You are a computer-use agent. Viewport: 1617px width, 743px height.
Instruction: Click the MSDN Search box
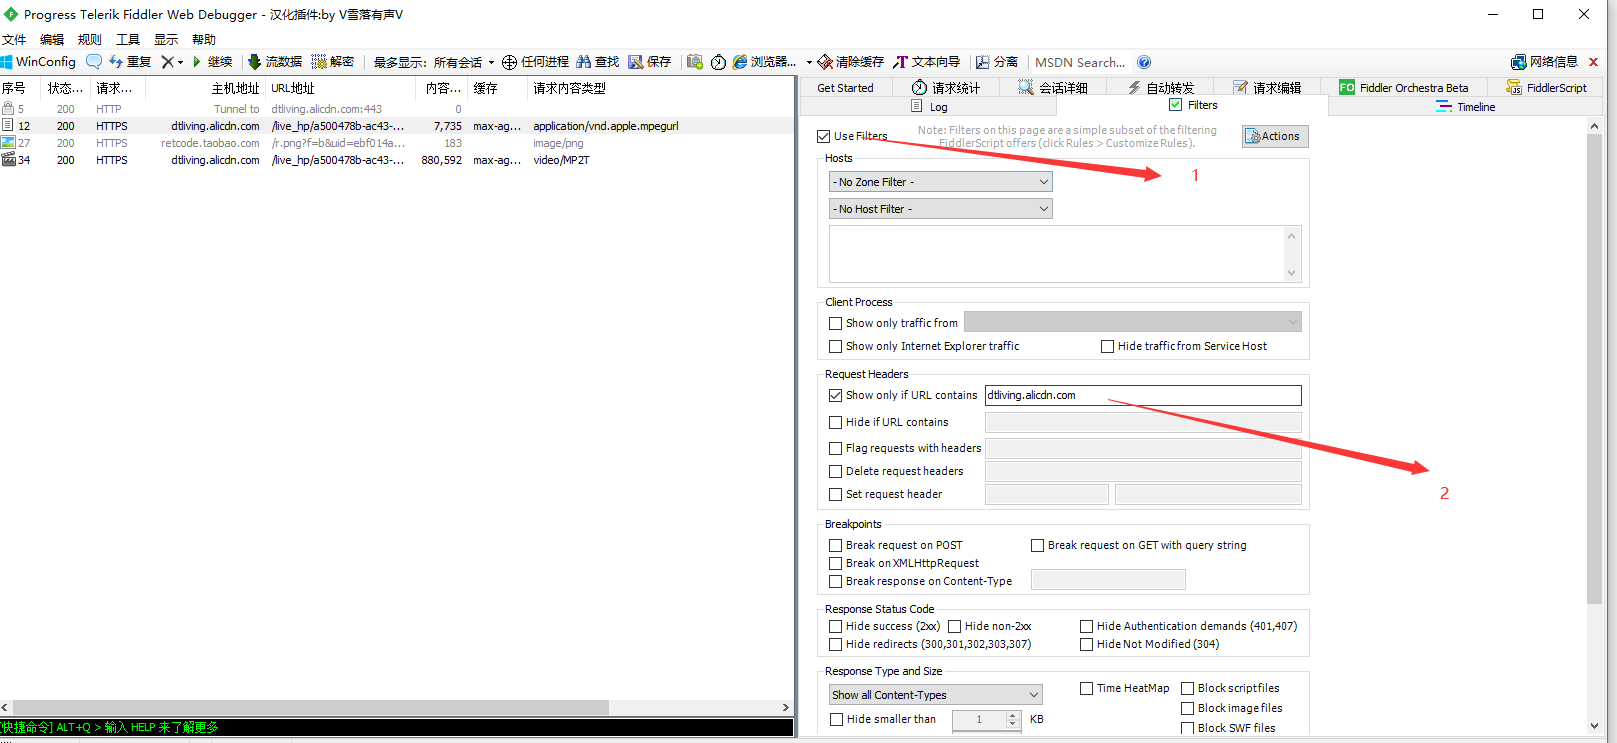tap(1080, 62)
